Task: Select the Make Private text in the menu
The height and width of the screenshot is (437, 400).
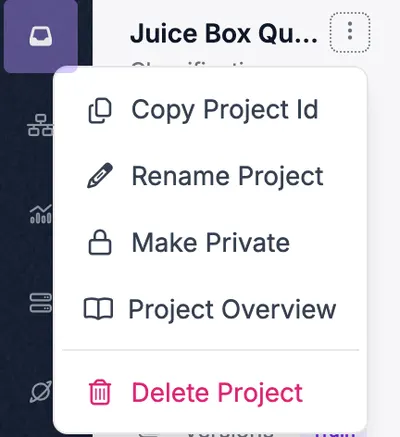Action: 211,242
